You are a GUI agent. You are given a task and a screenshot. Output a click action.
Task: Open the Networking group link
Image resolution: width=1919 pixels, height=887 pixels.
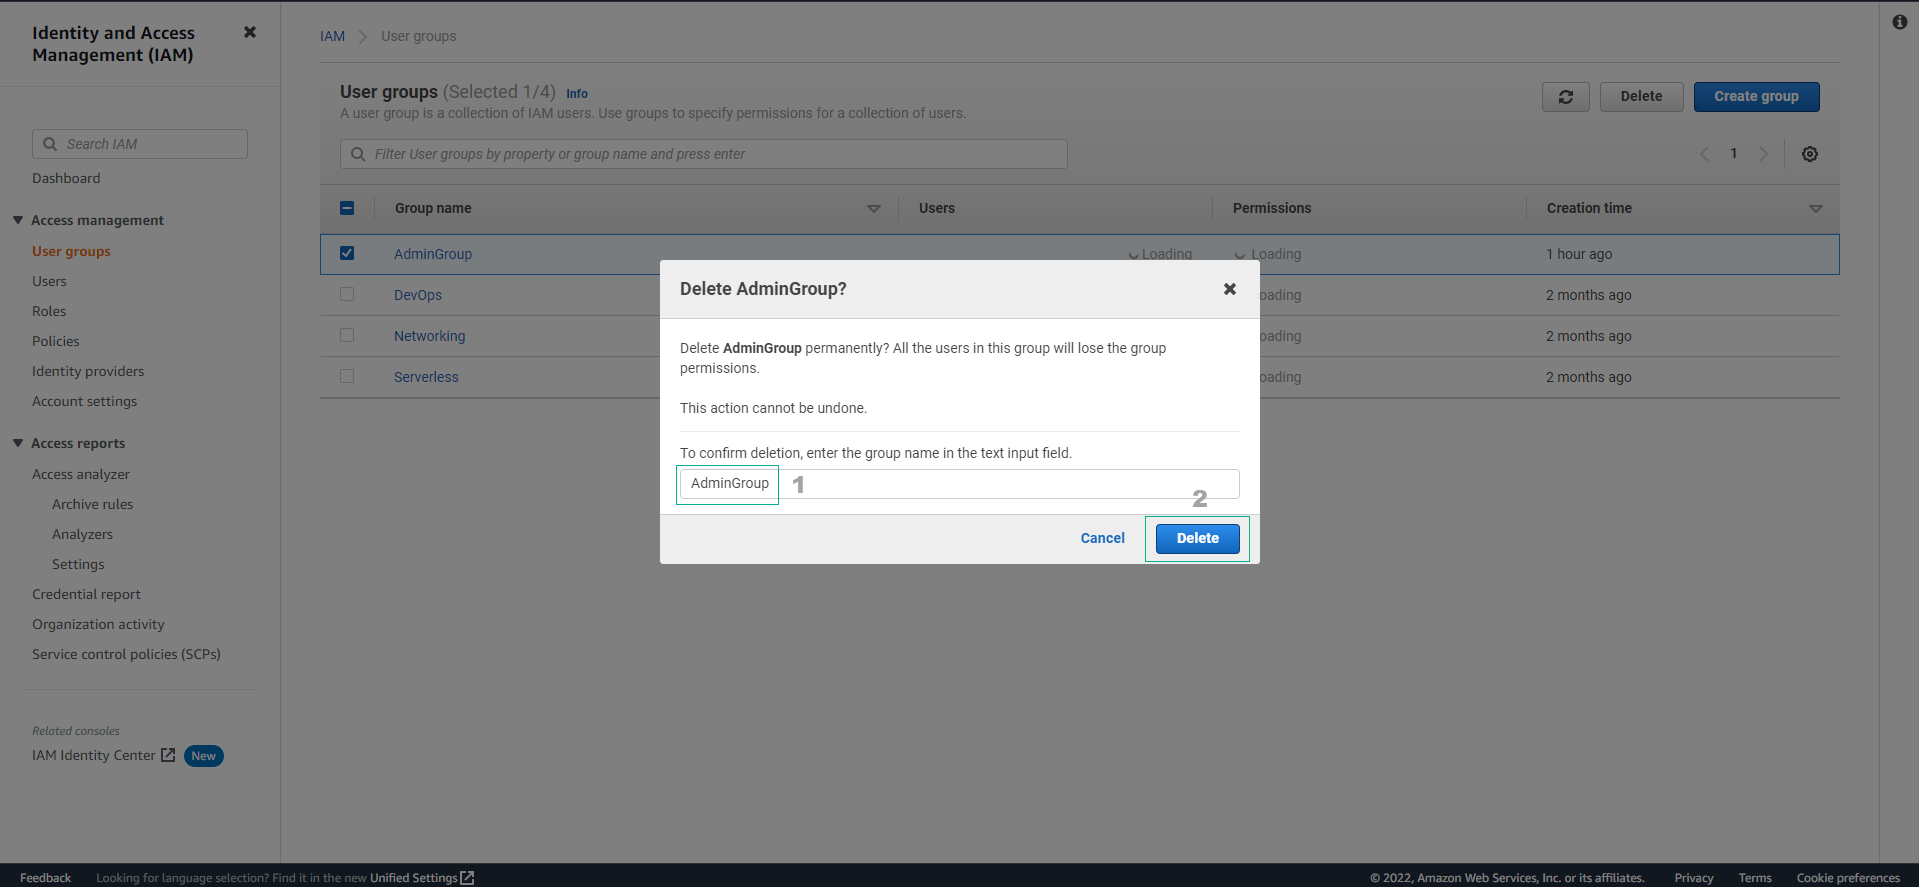[430, 336]
